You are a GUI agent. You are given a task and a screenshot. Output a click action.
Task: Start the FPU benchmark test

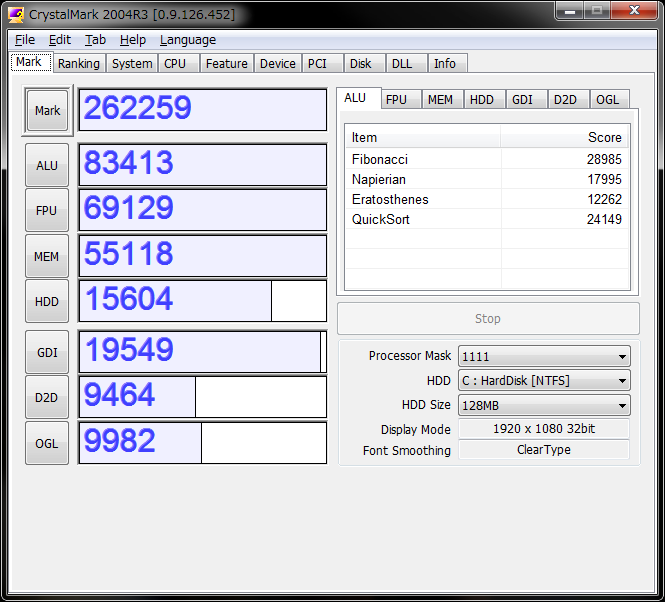(x=47, y=210)
